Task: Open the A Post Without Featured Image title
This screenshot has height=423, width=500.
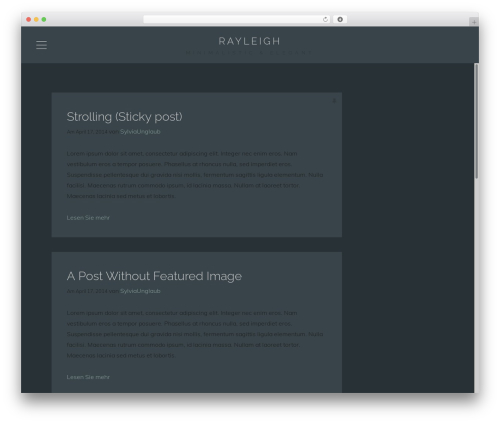Action: 154,276
